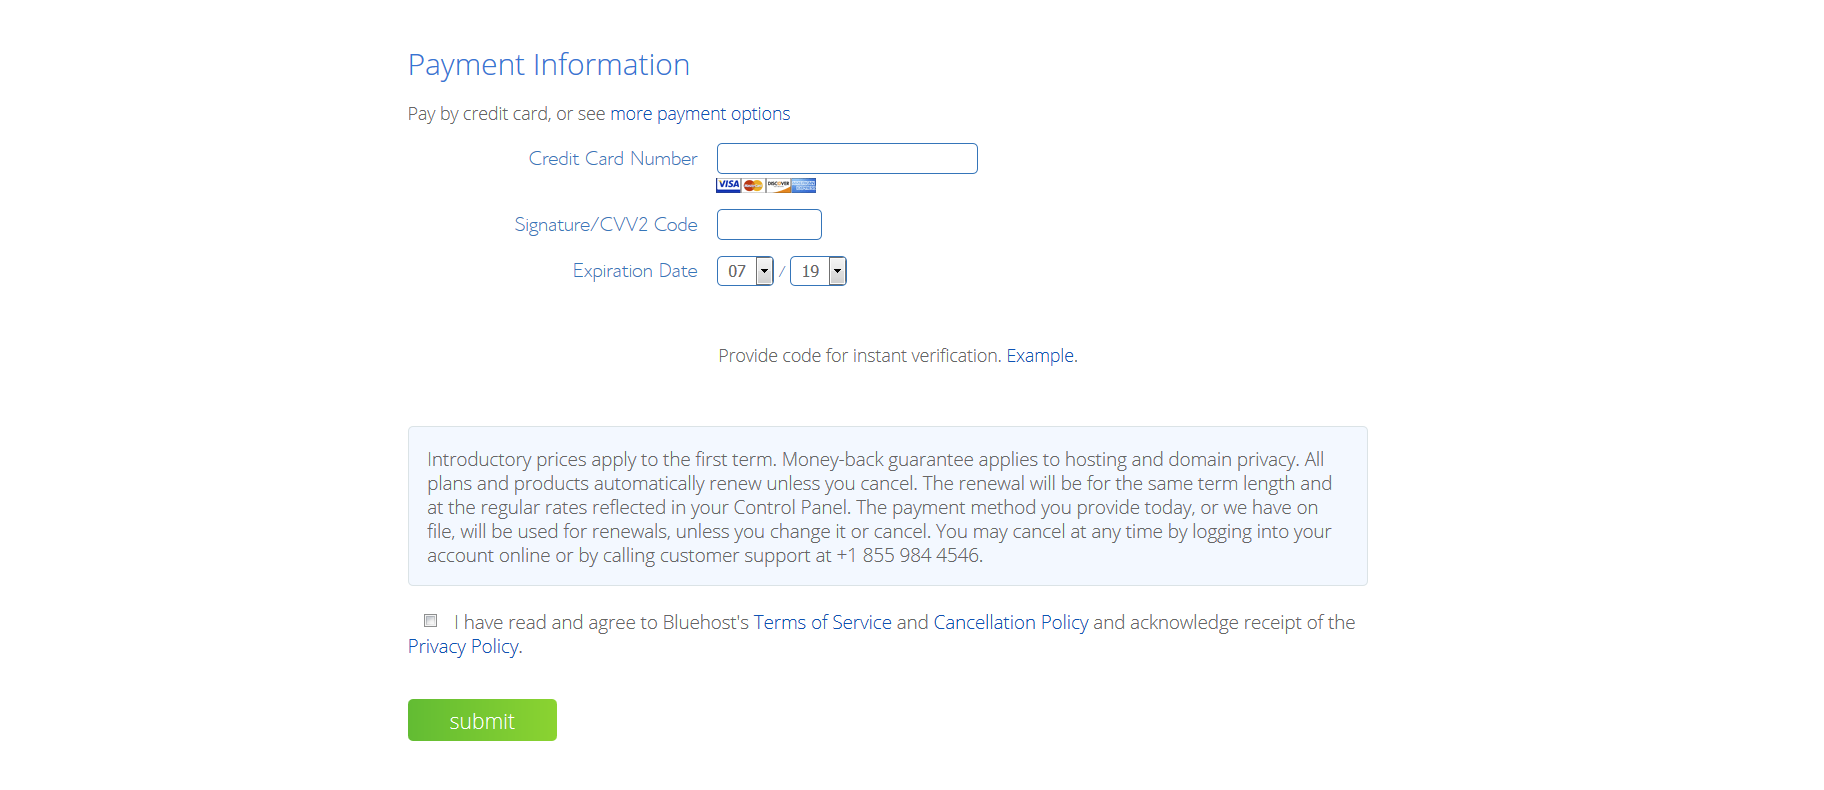The image size is (1824, 790).
Task: Click the introductory prices notice box
Action: click(887, 506)
